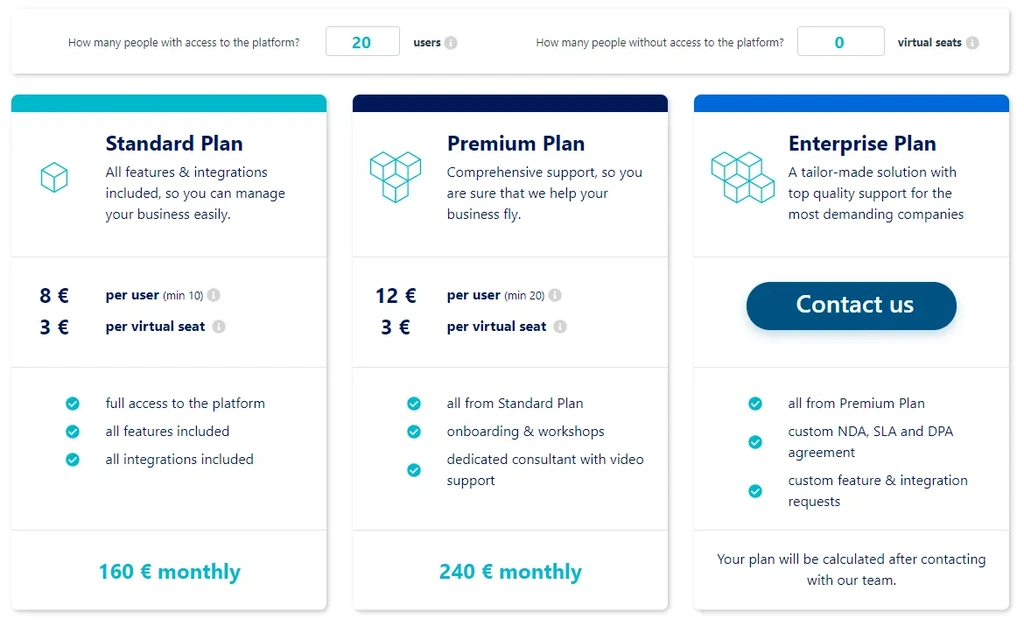Click checkmark next to onboarding & workshops
The image size is (1024, 626).
tap(414, 431)
